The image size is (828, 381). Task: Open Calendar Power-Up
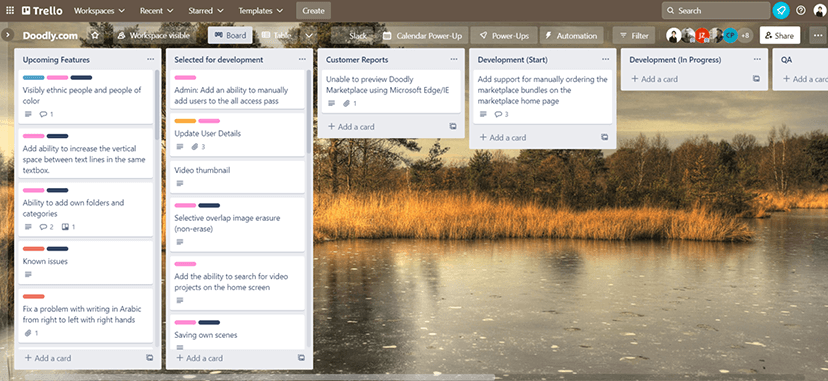click(422, 36)
